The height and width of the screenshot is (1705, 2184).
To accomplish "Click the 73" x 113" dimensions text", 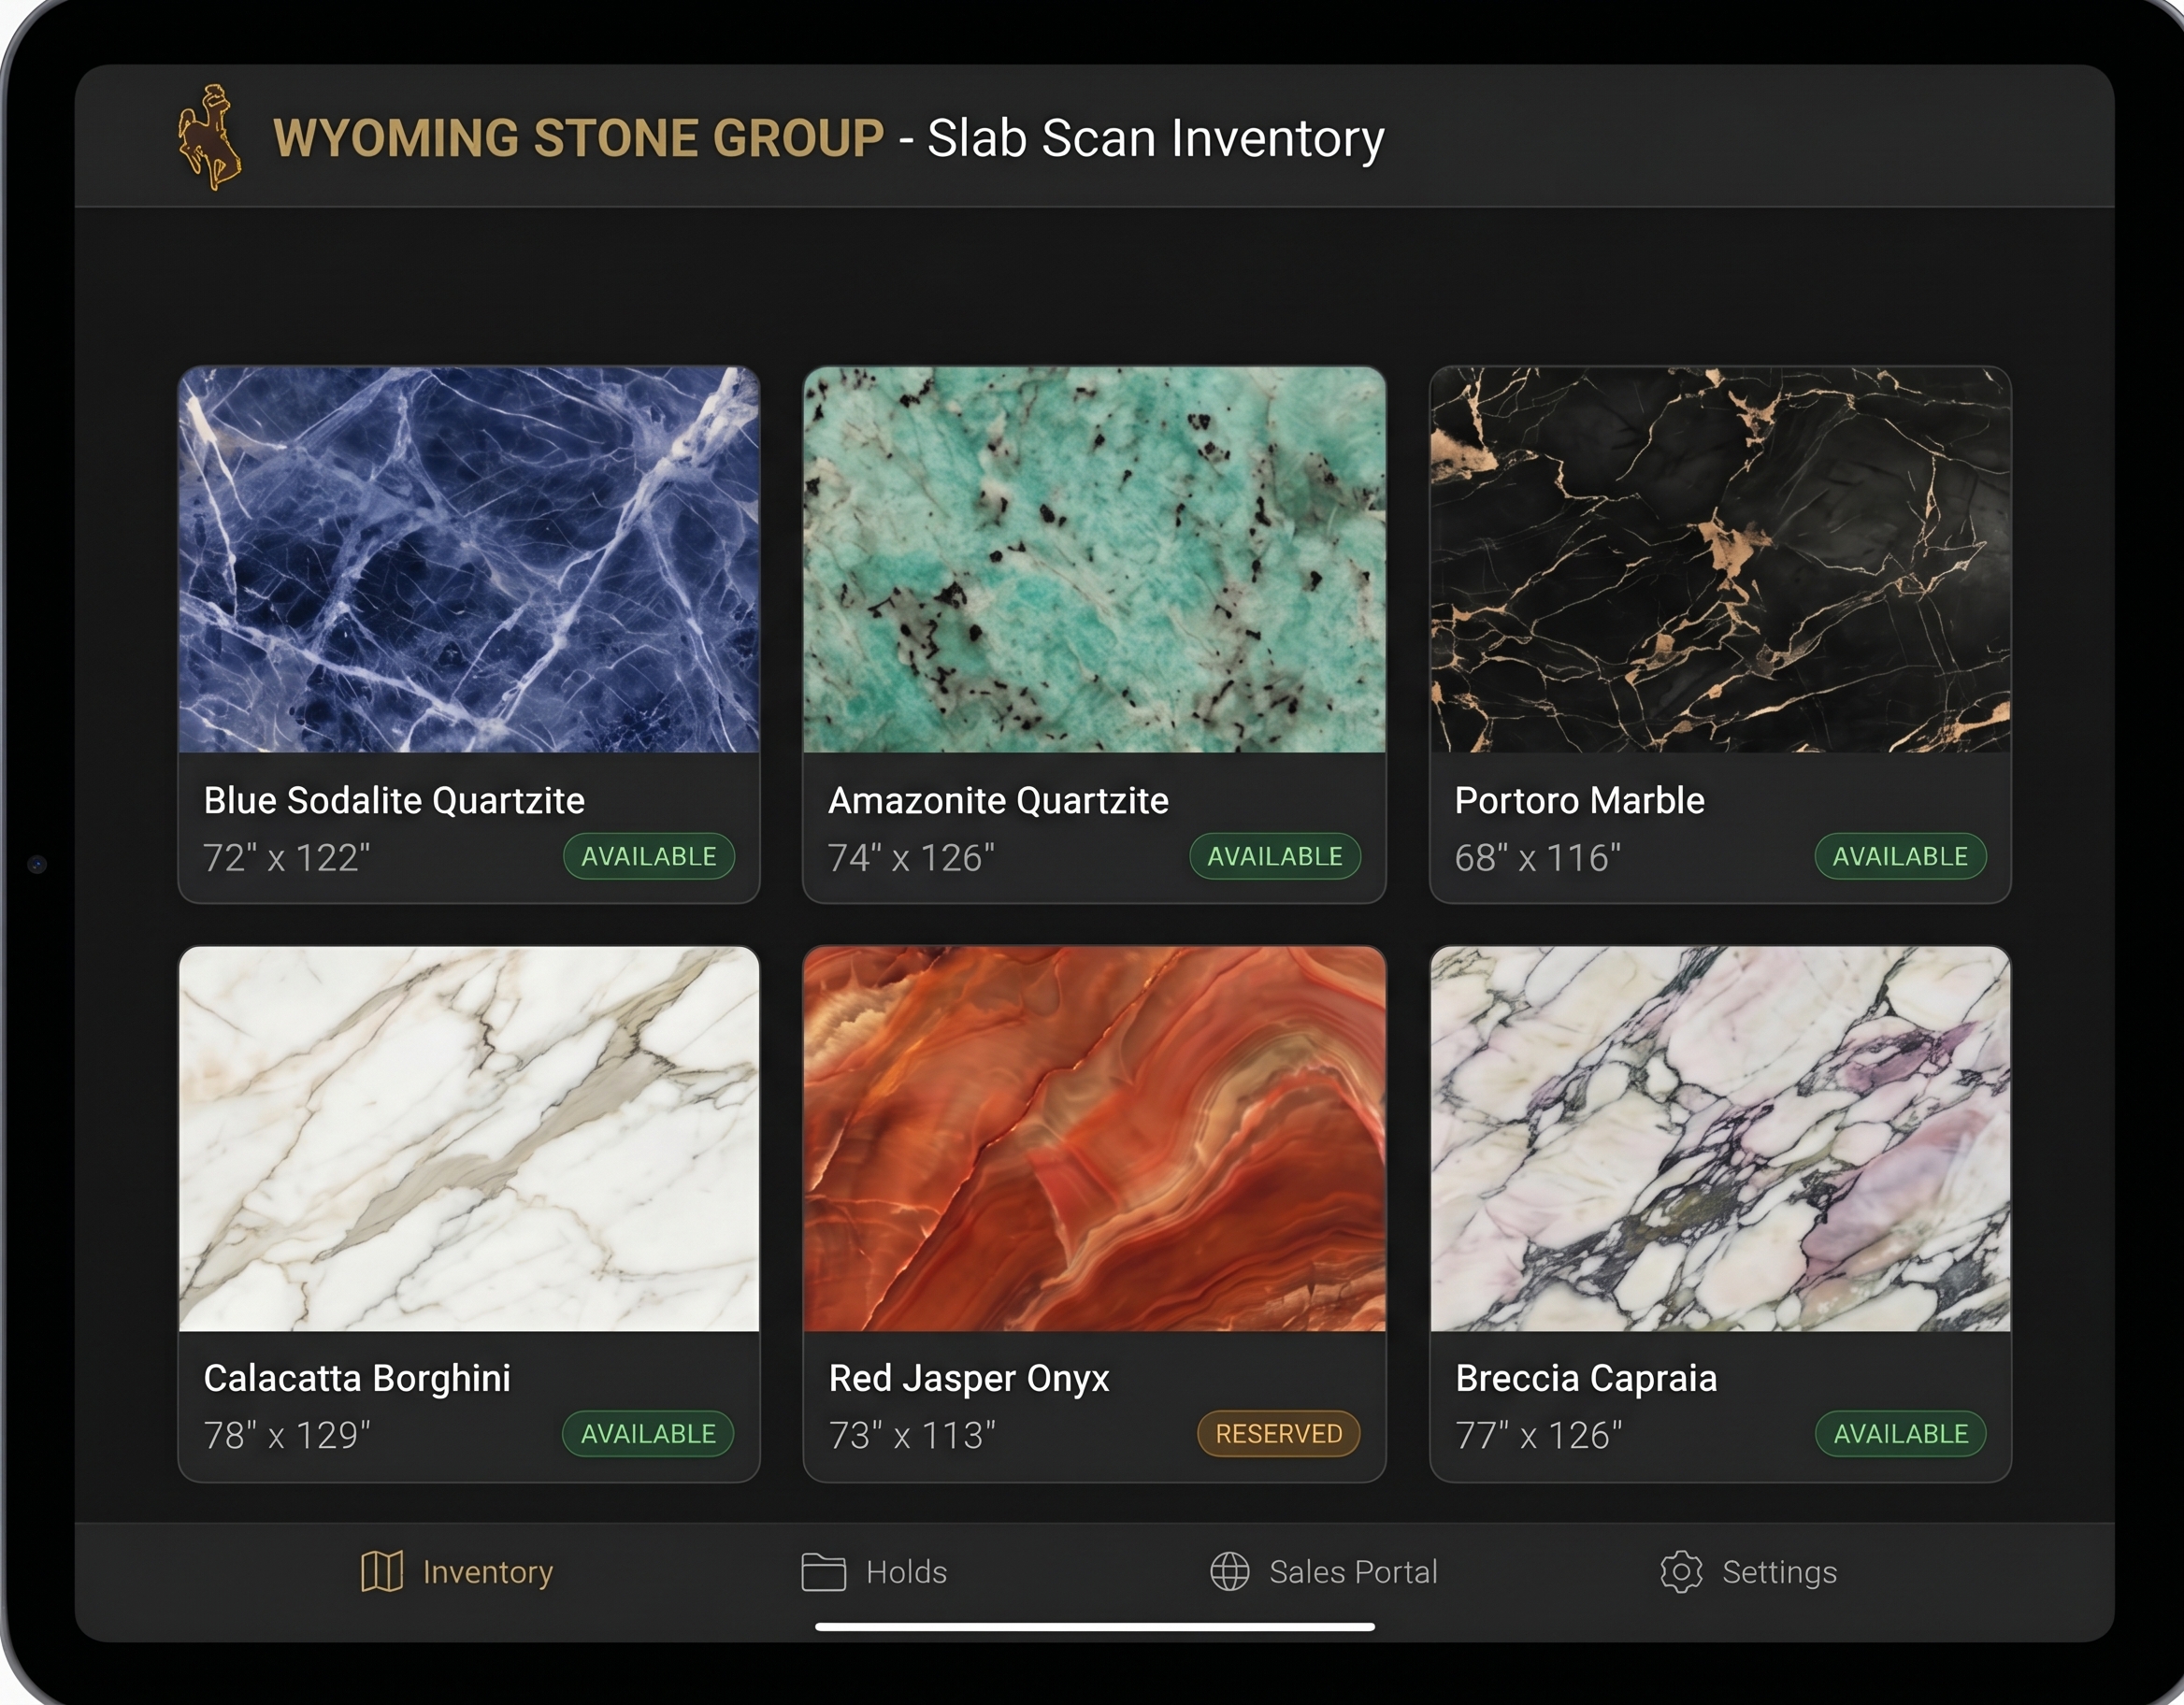I will 911,1436.
